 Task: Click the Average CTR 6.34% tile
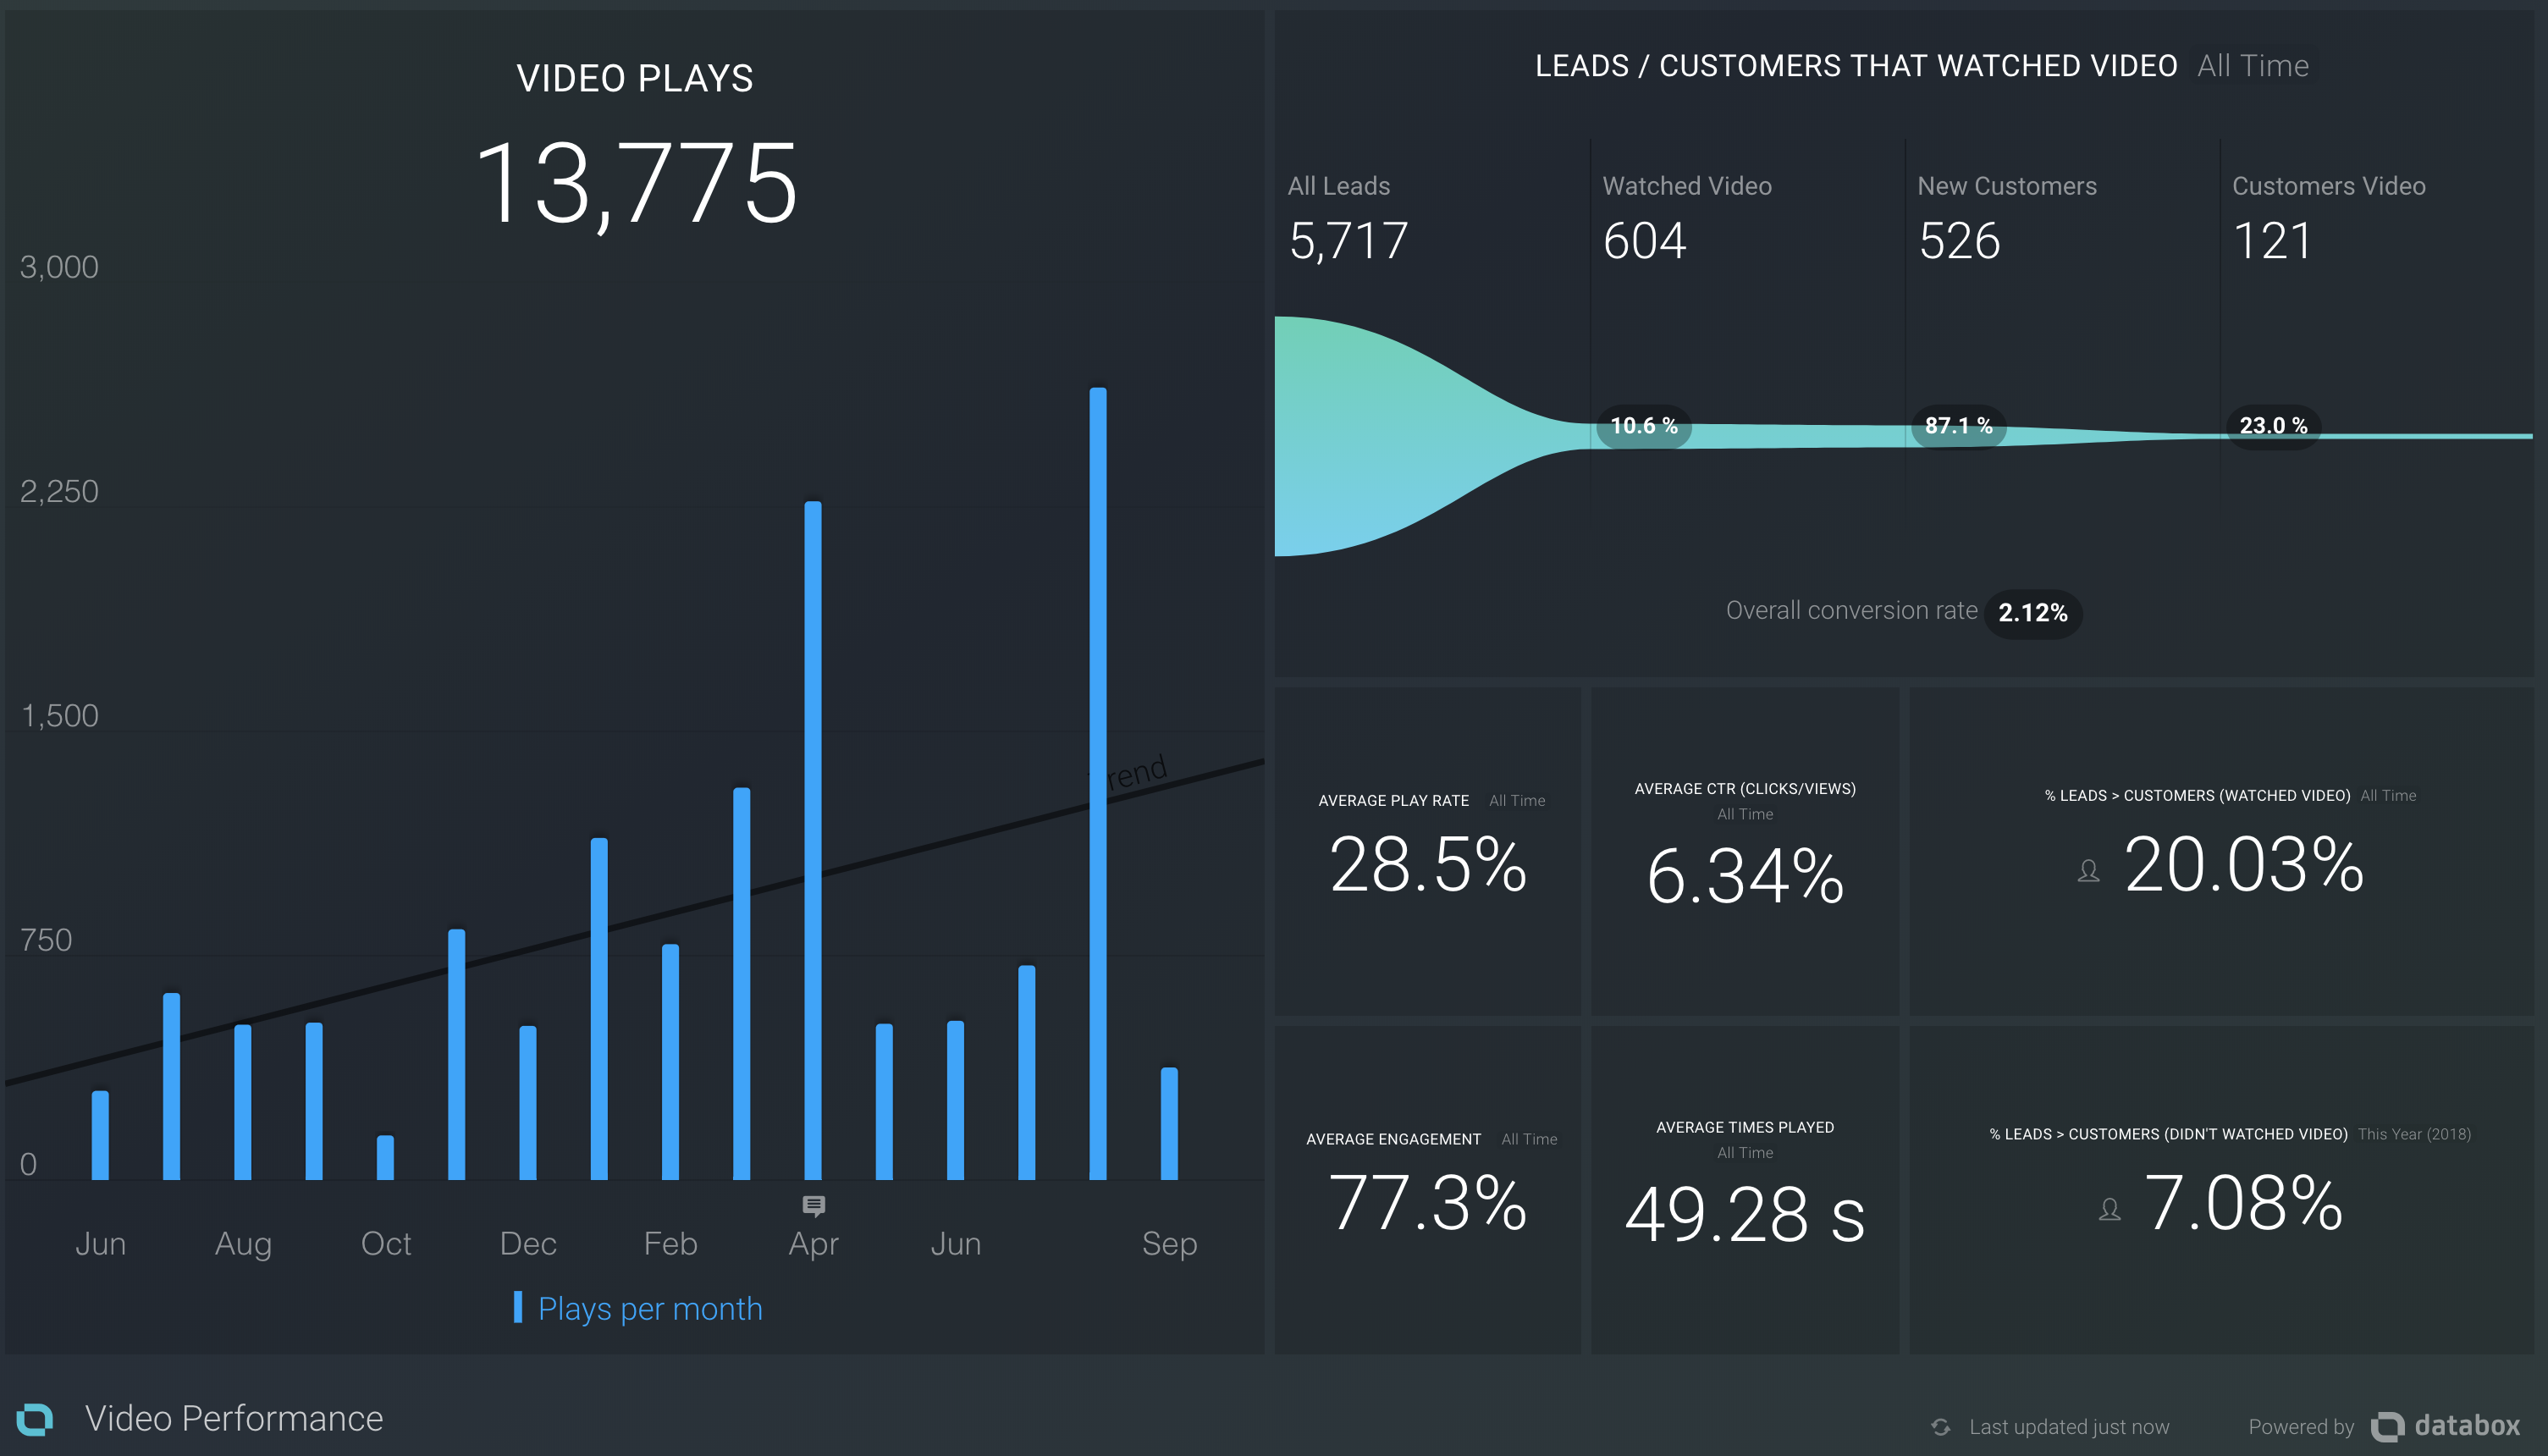coord(1745,851)
